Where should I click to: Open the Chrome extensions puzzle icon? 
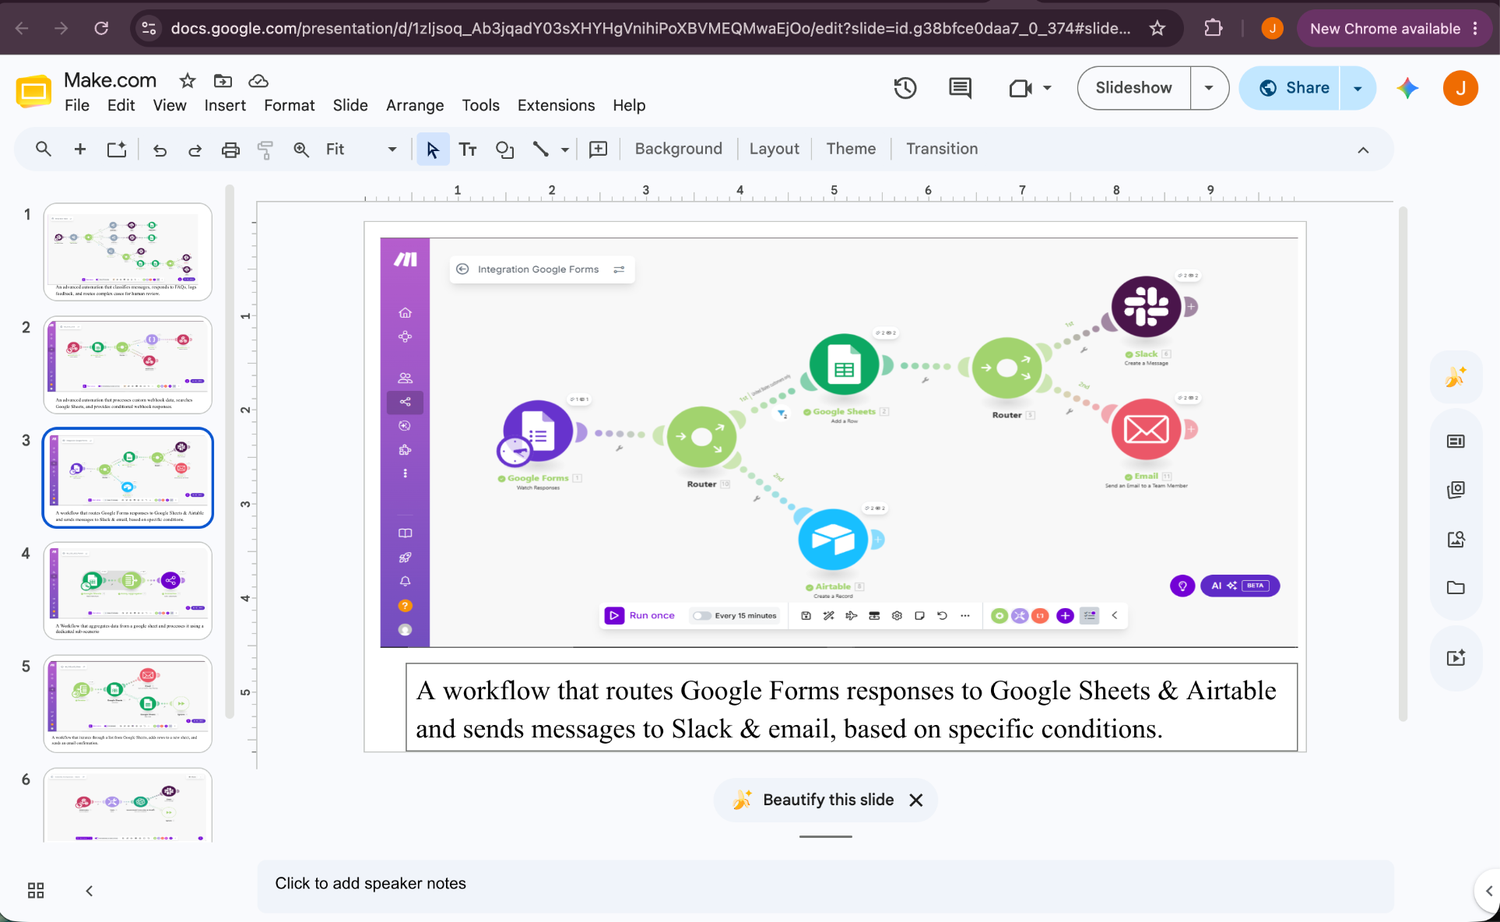1213,28
